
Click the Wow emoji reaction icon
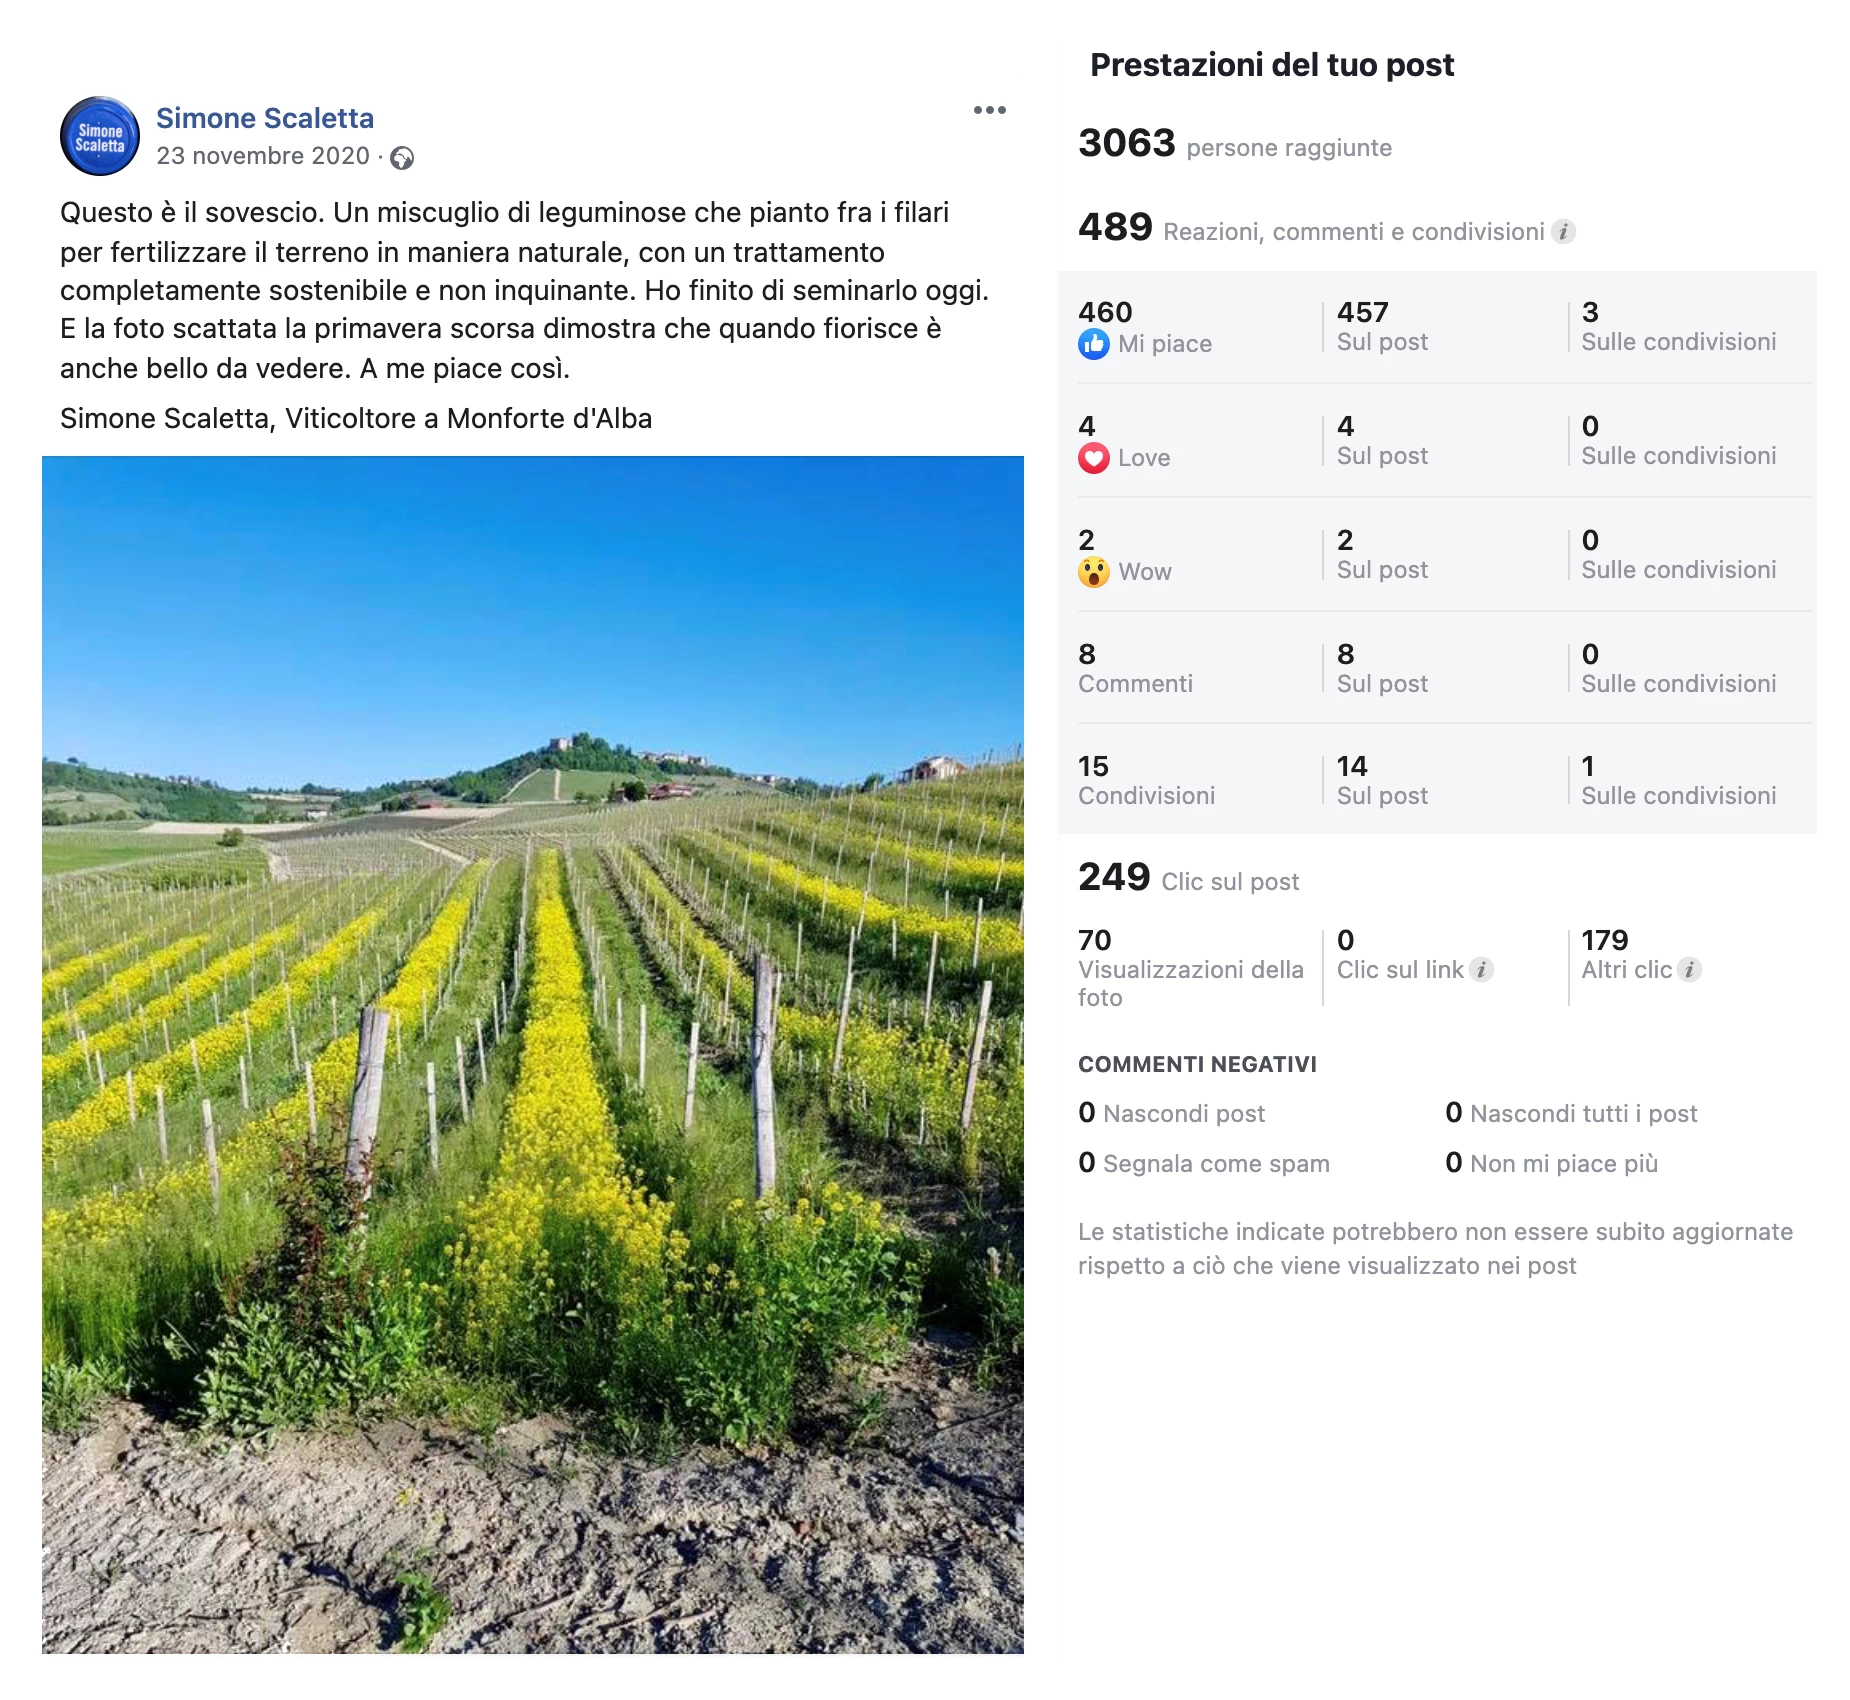click(1093, 572)
